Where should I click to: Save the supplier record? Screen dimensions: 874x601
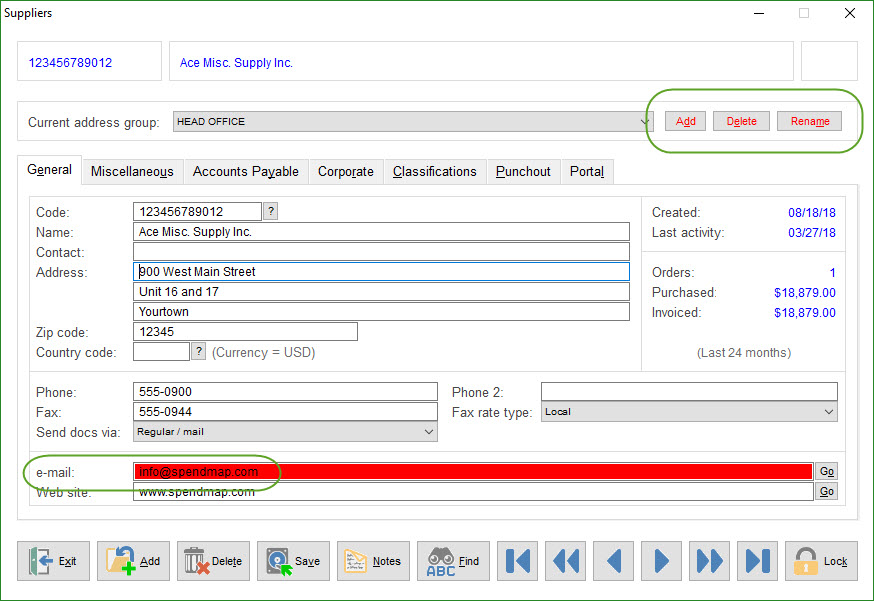click(294, 561)
